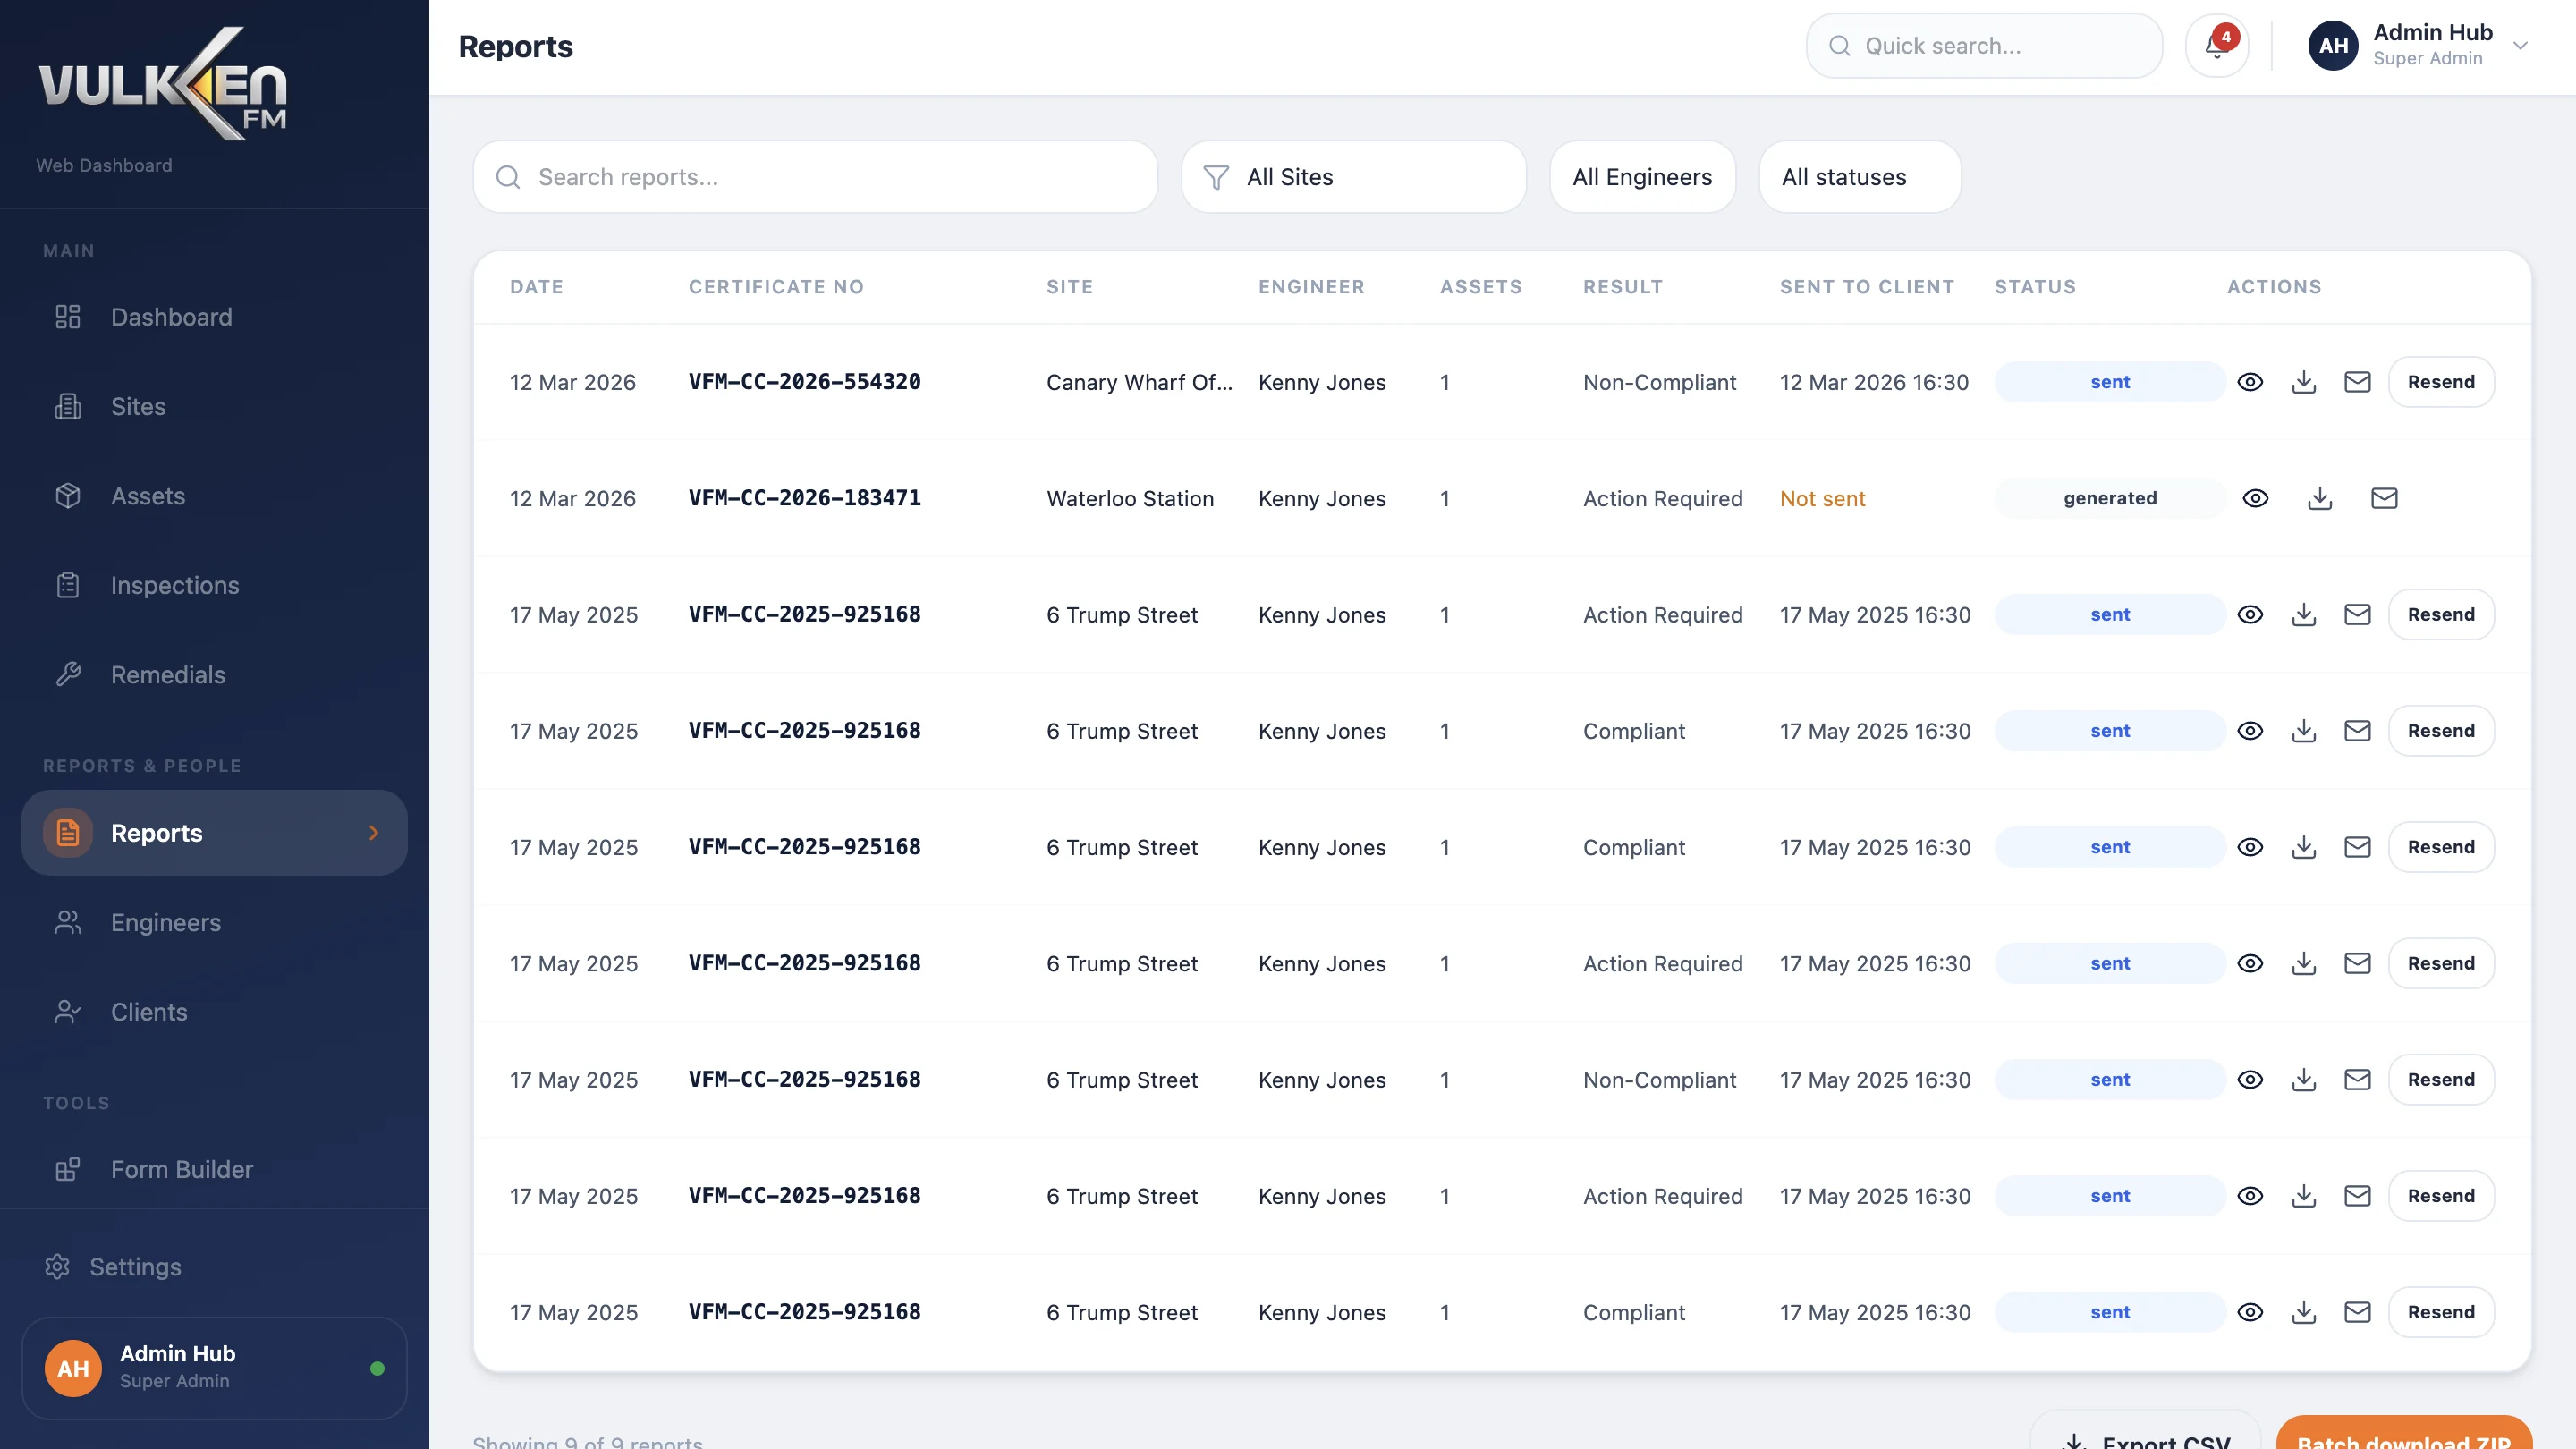Open the Engineers page
2576x1449 pixels.
coord(166,922)
